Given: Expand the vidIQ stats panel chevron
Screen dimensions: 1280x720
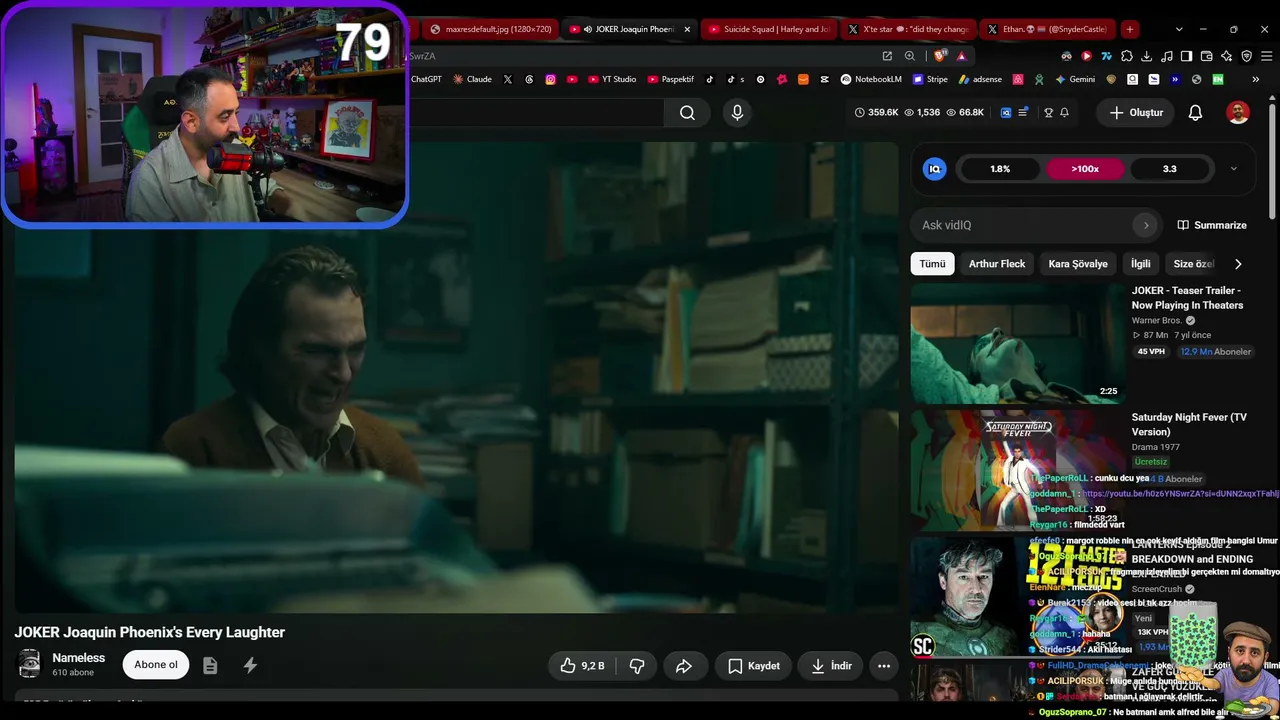Looking at the screenshot, I should pos(1233,169).
